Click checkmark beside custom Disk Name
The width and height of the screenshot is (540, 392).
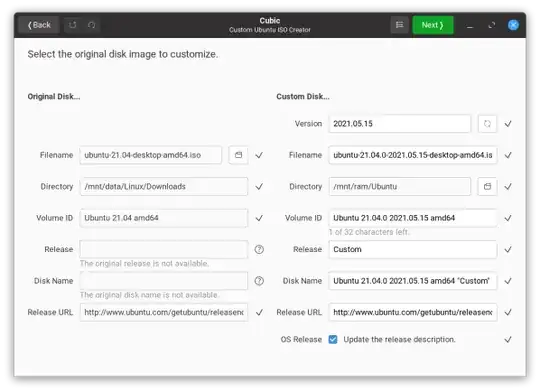tap(508, 281)
